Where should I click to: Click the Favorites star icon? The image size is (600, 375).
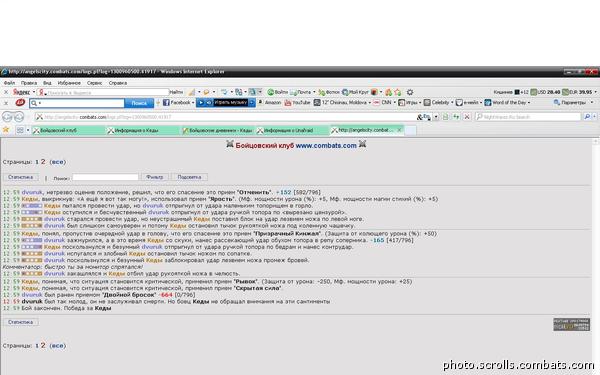[6, 130]
